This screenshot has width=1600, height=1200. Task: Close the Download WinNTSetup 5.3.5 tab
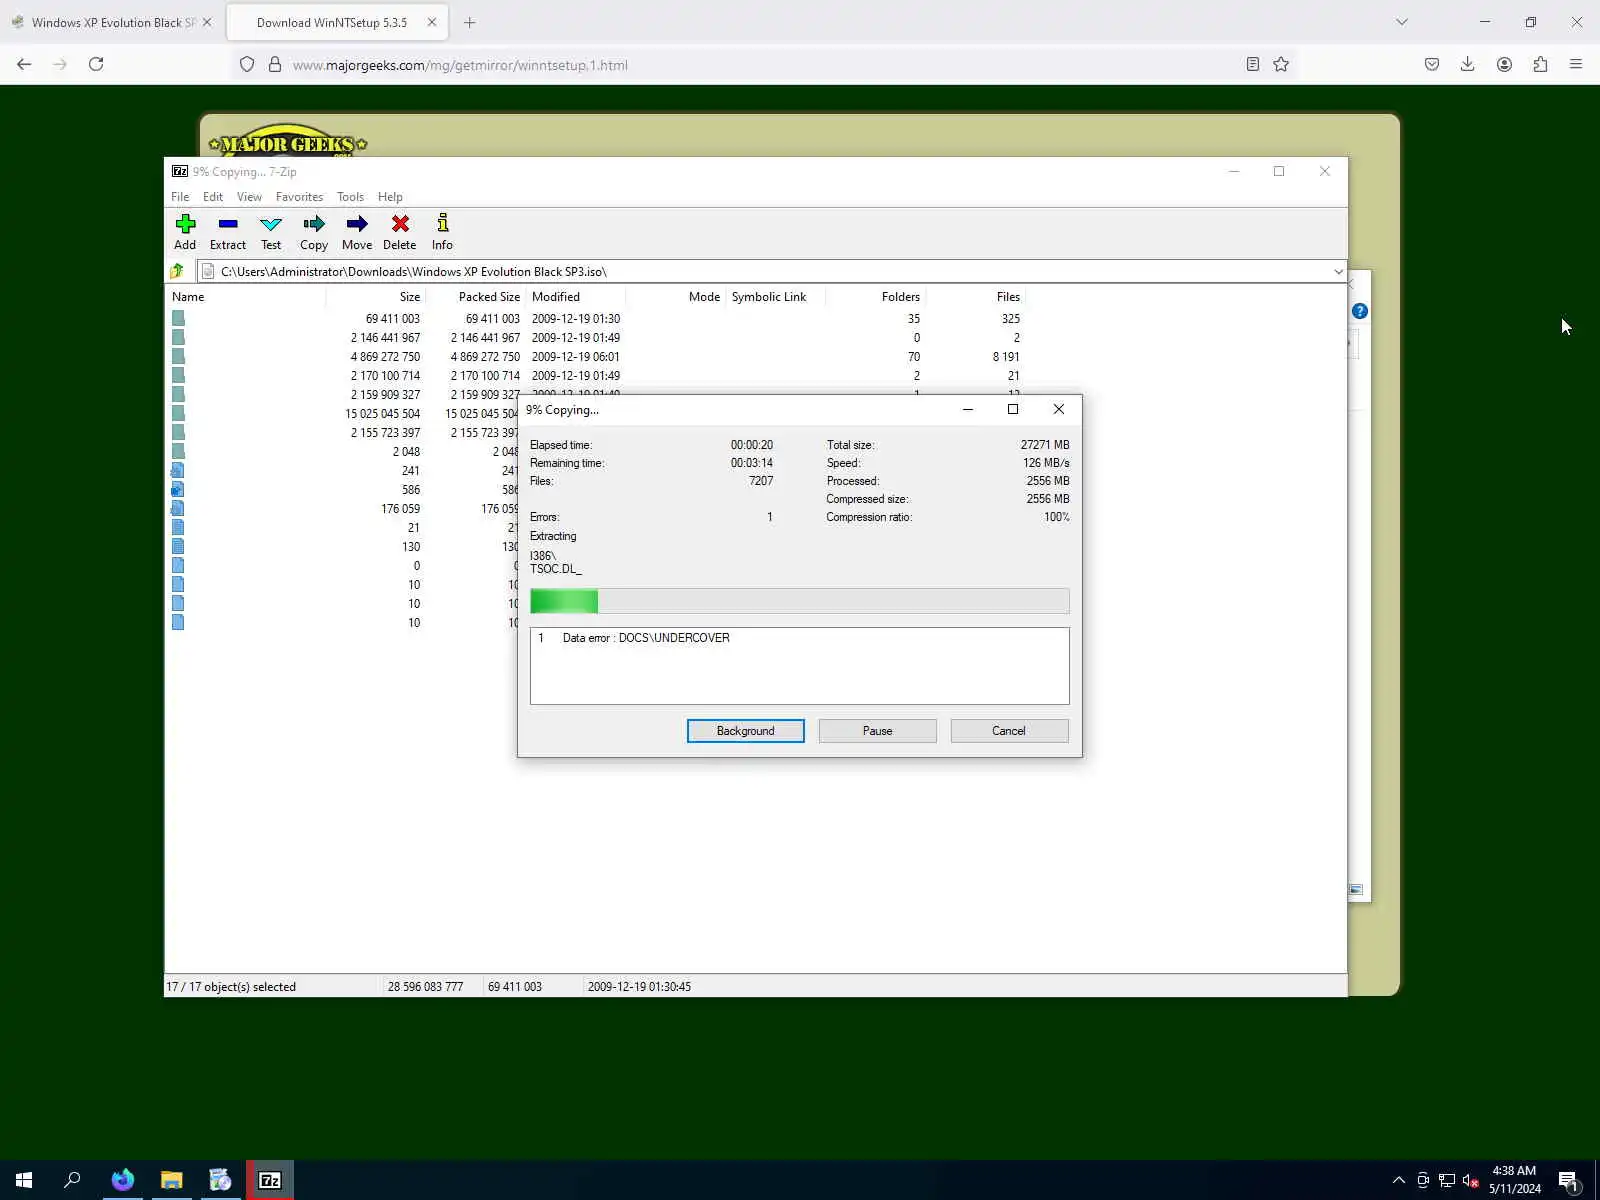[432, 22]
